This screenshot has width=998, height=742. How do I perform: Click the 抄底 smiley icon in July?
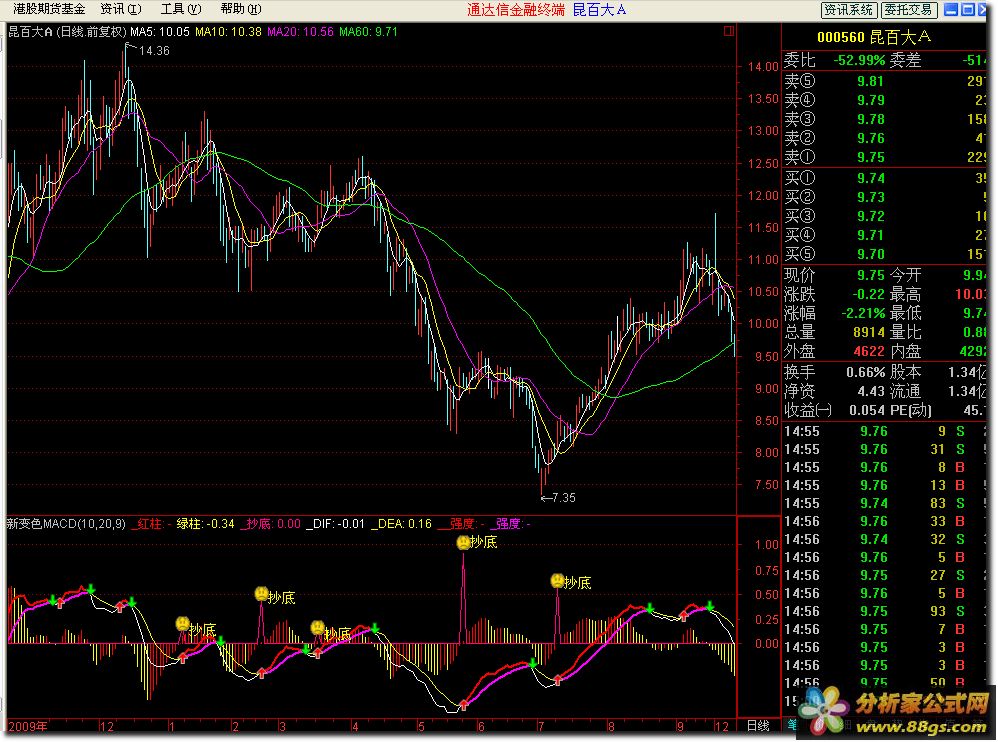tap(558, 581)
